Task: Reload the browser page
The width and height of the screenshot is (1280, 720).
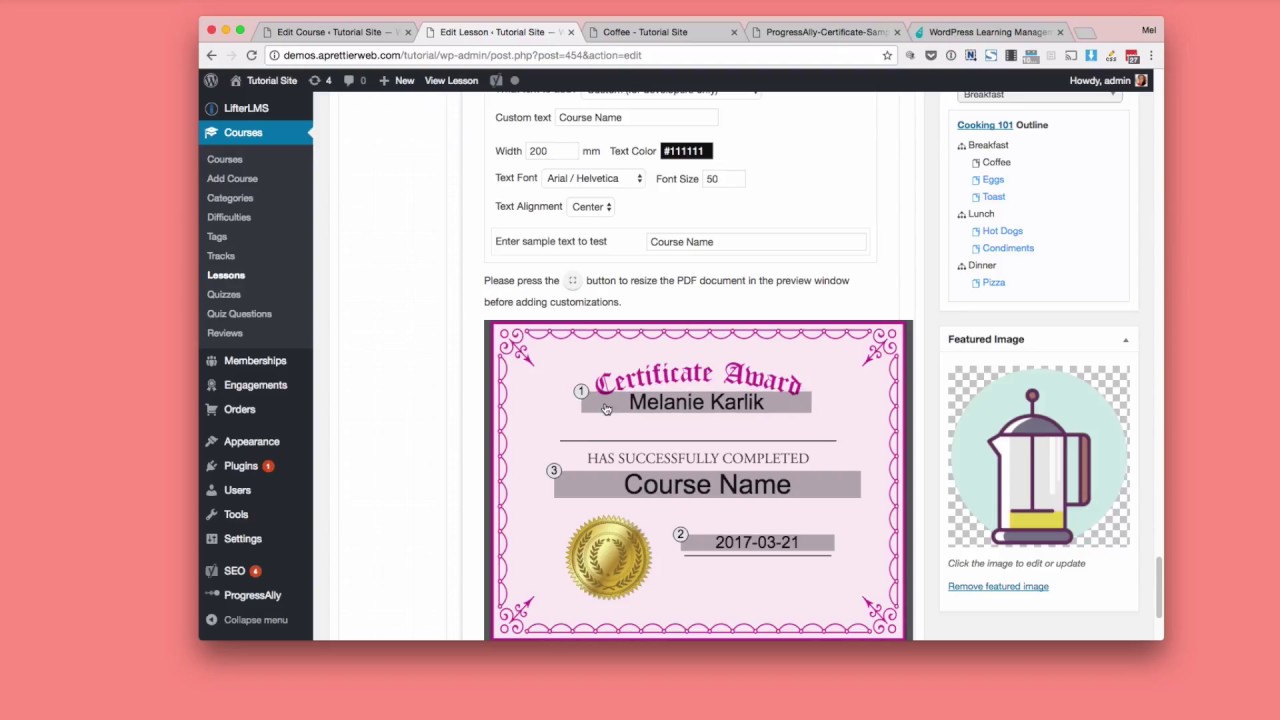Action: 251,55
